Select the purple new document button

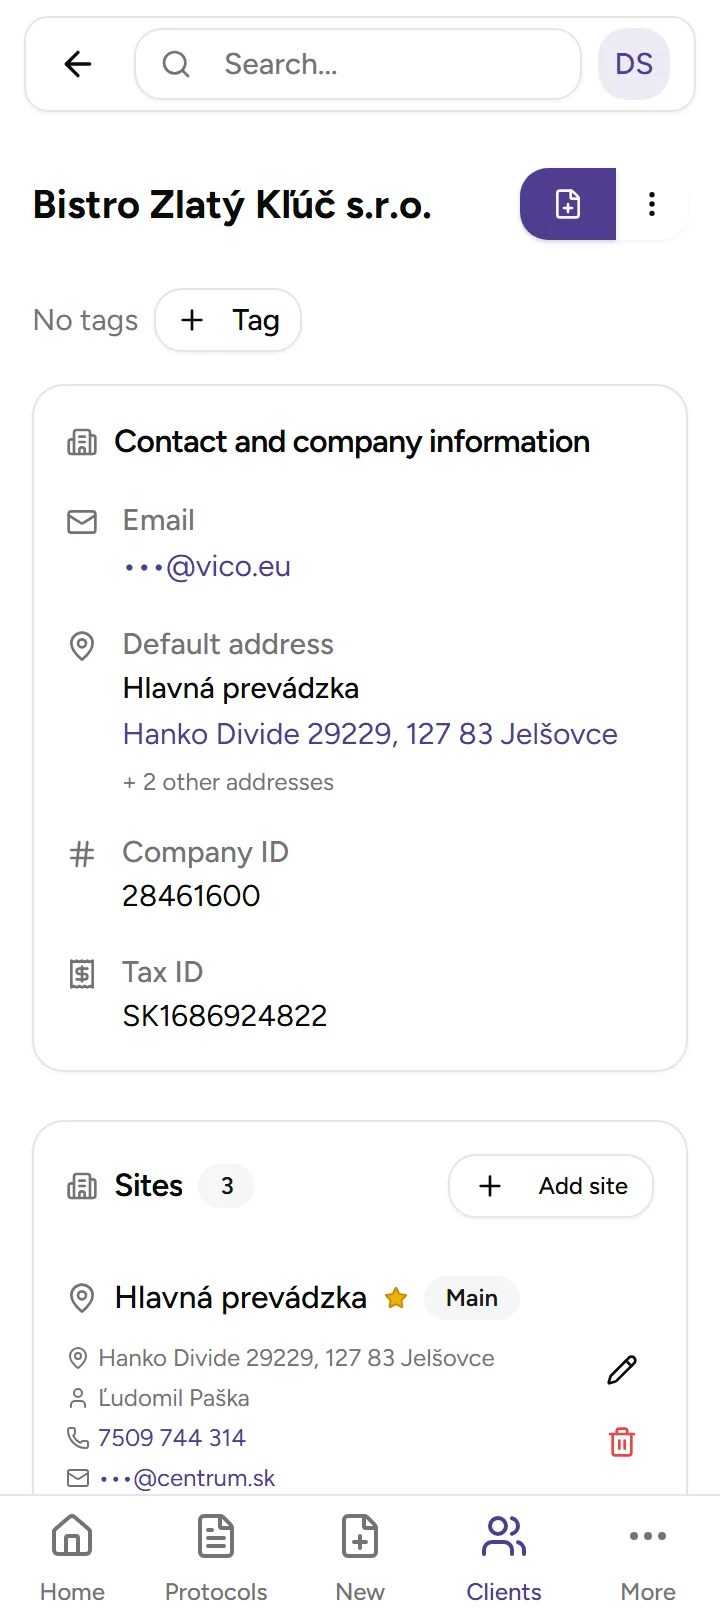point(567,204)
